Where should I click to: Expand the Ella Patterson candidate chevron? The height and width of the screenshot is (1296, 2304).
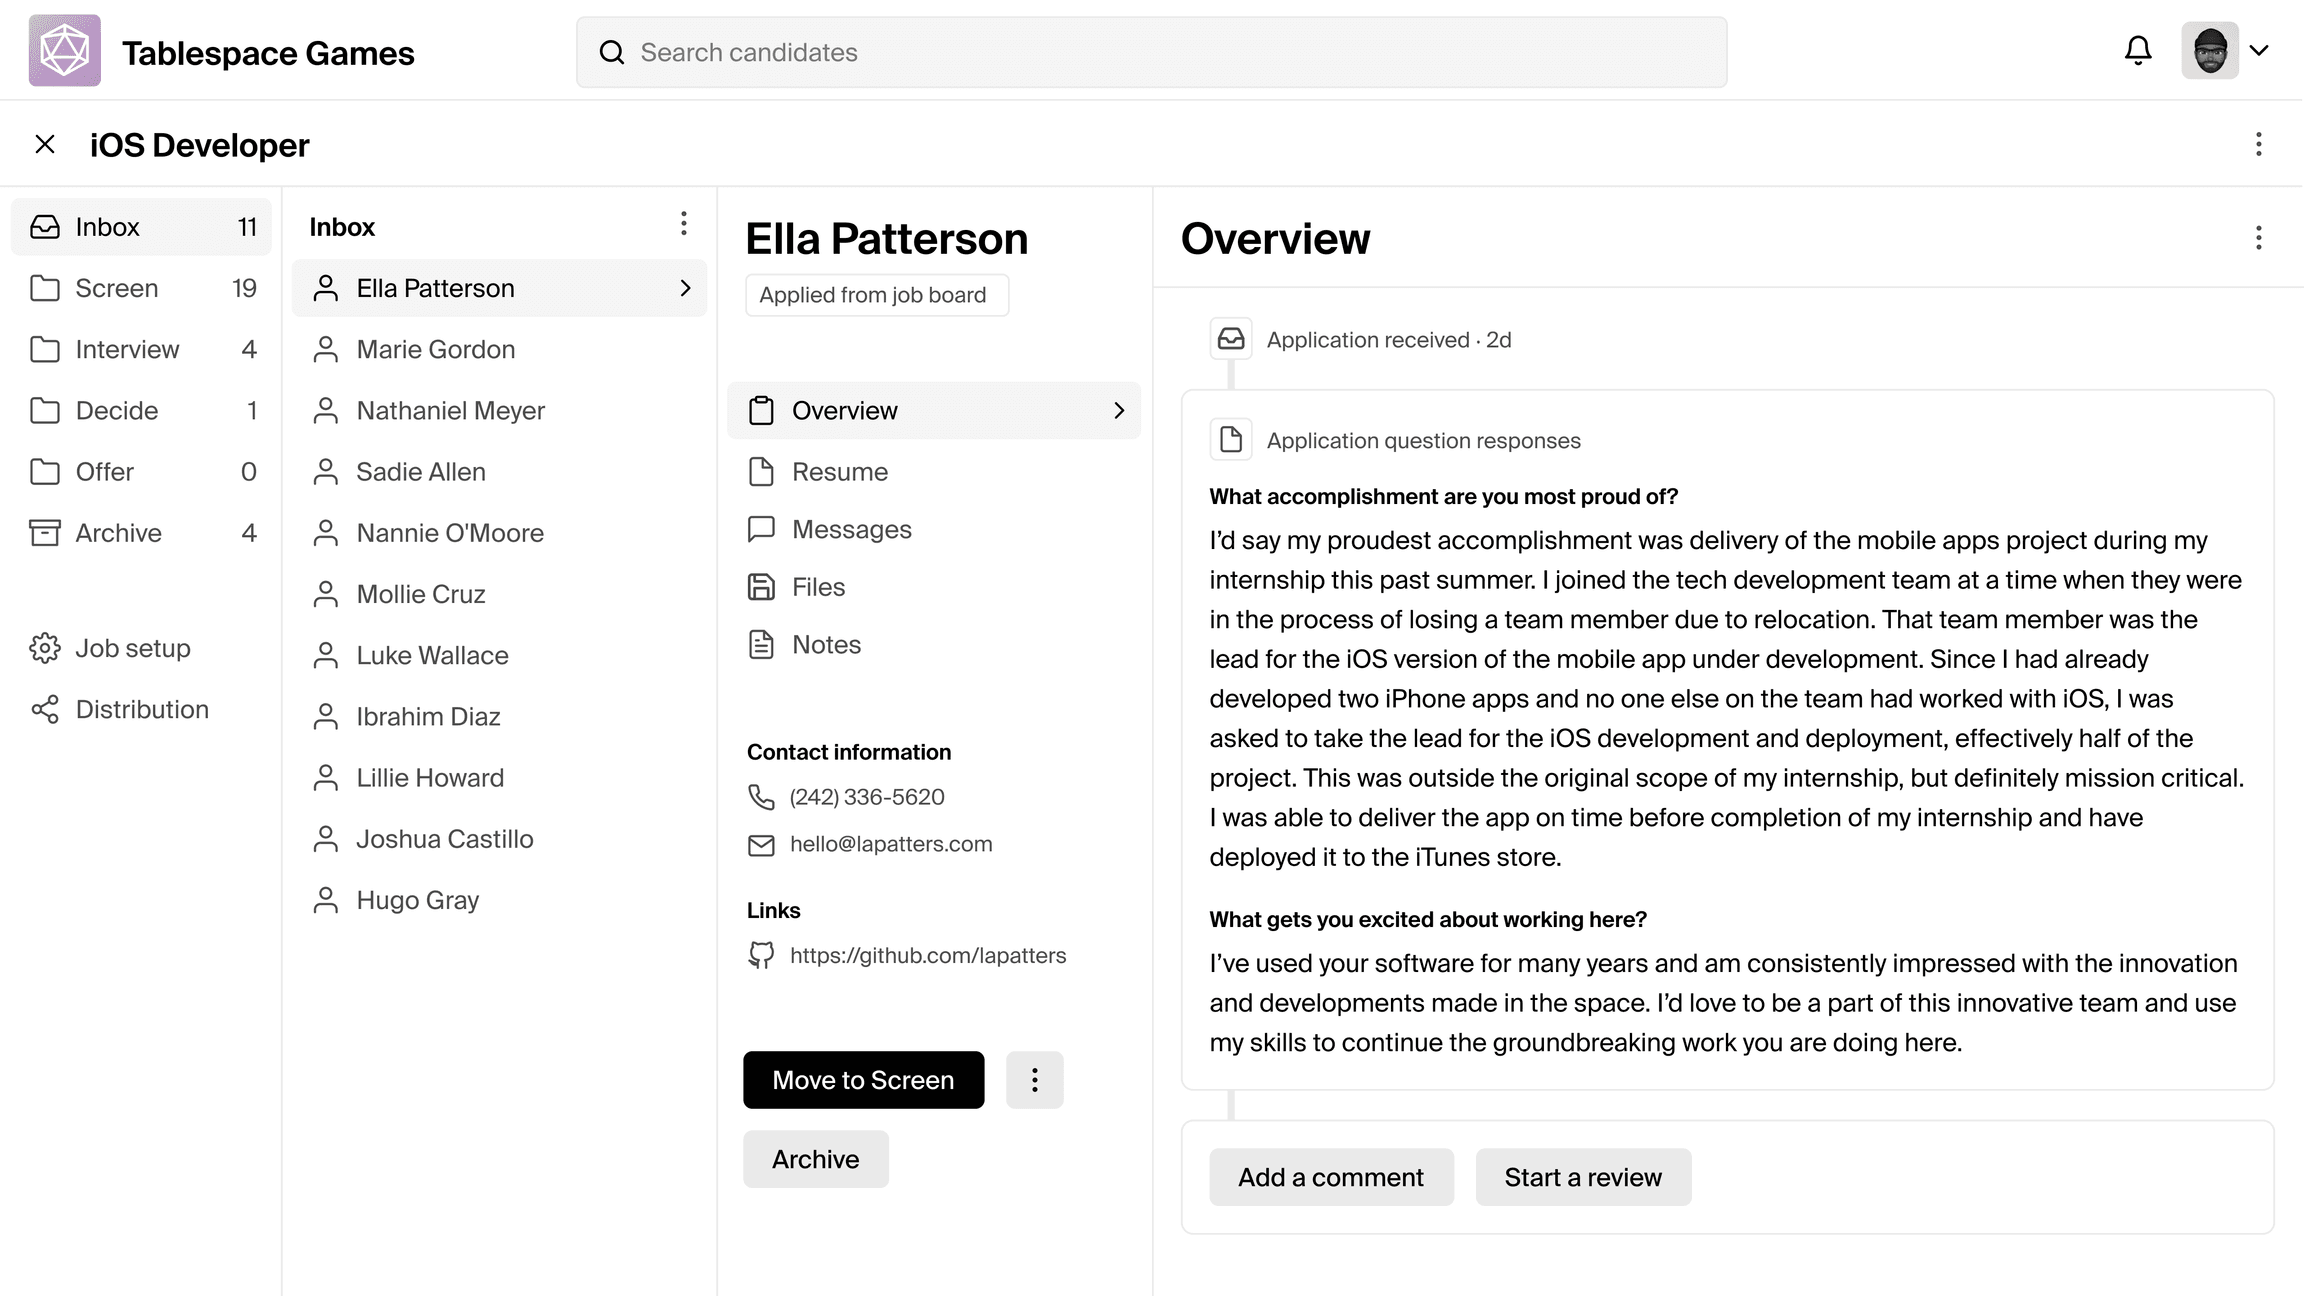(686, 288)
